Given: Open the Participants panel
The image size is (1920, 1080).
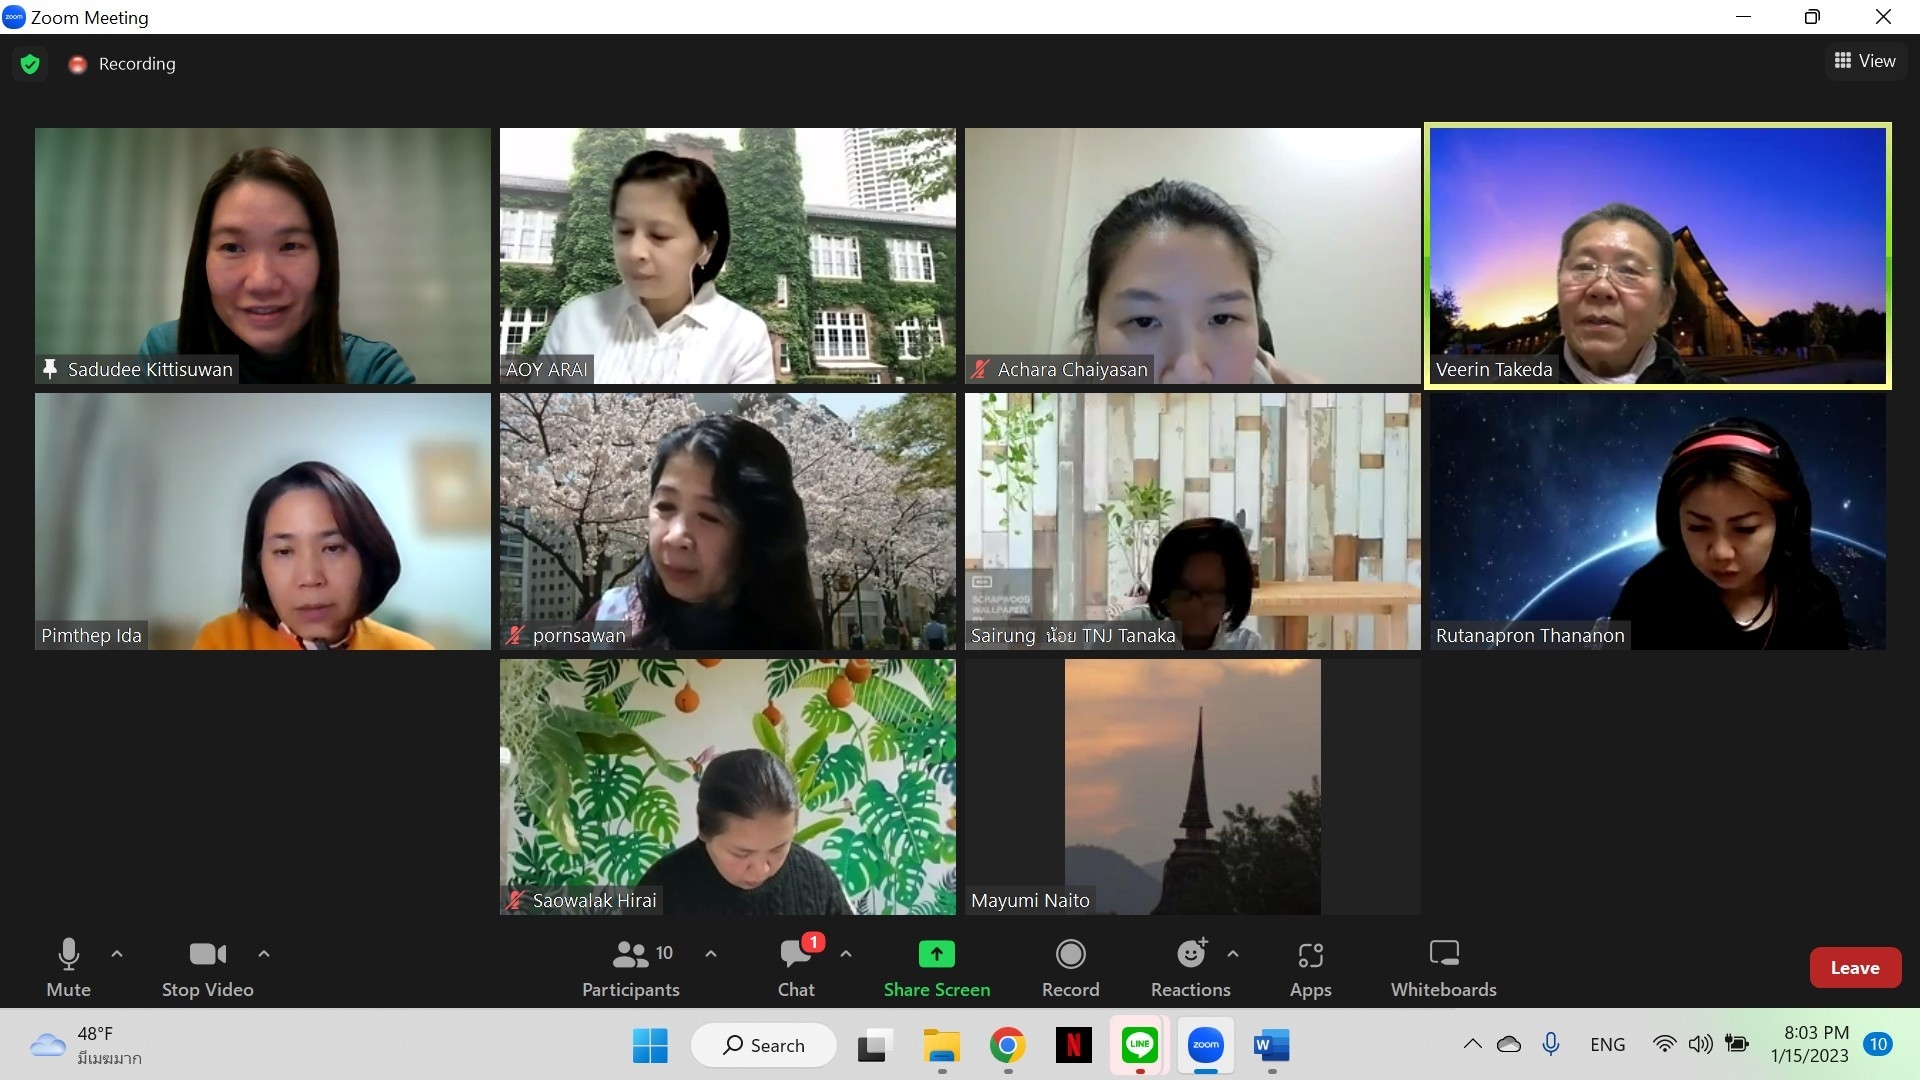Looking at the screenshot, I should [x=631, y=967].
